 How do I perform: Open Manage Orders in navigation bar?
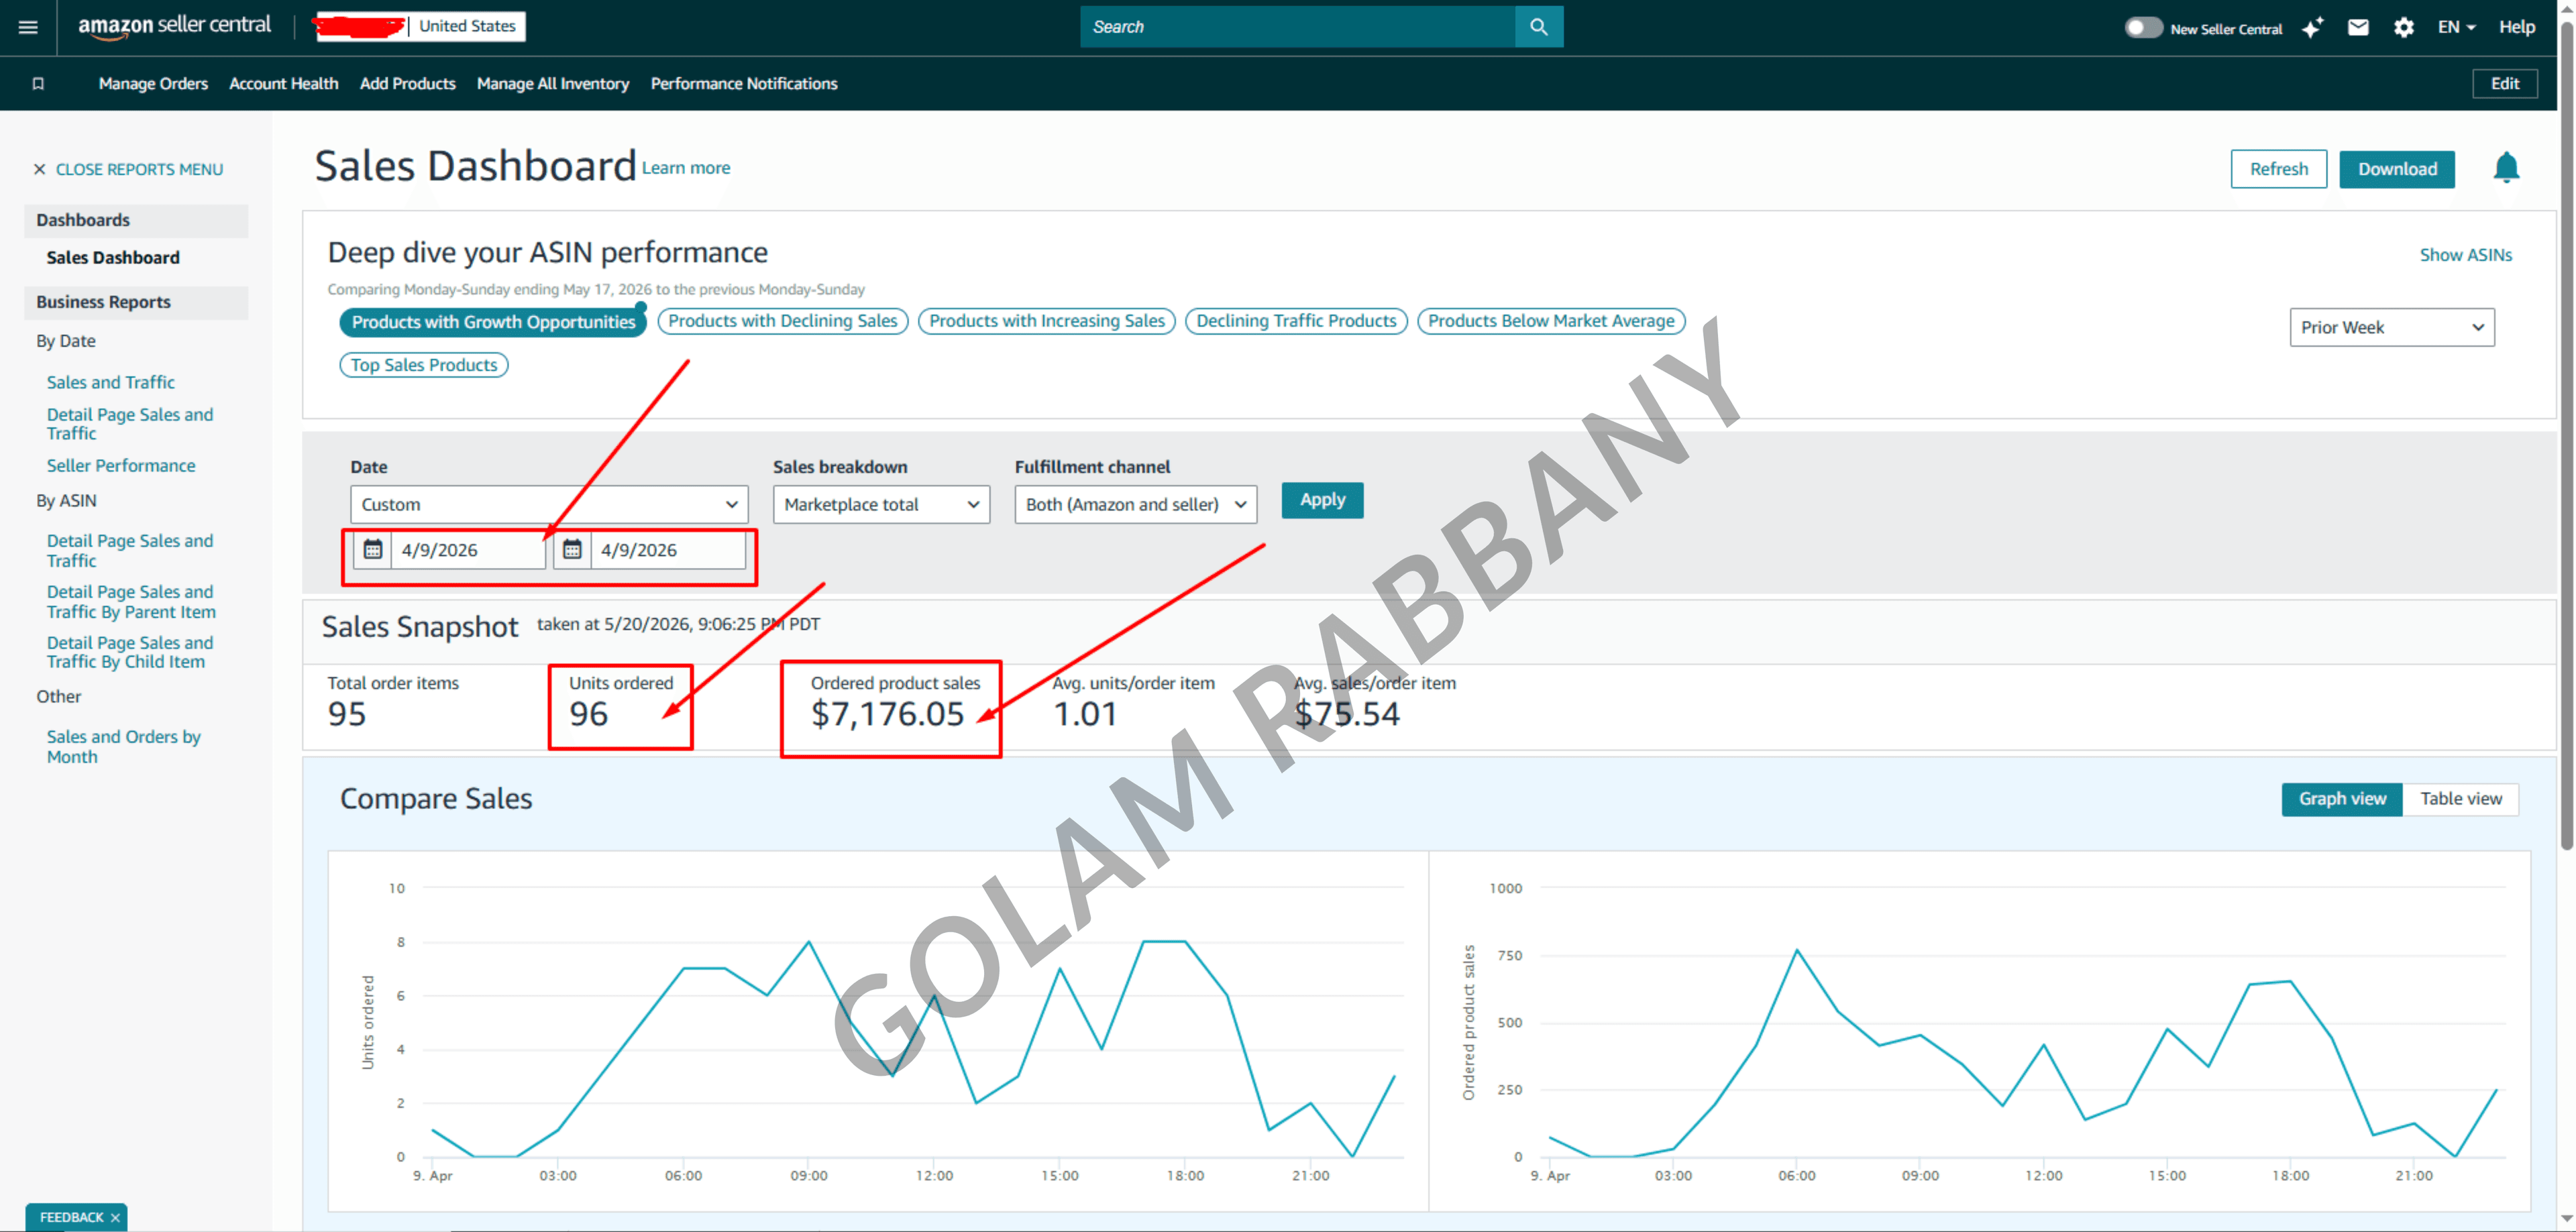tap(153, 84)
